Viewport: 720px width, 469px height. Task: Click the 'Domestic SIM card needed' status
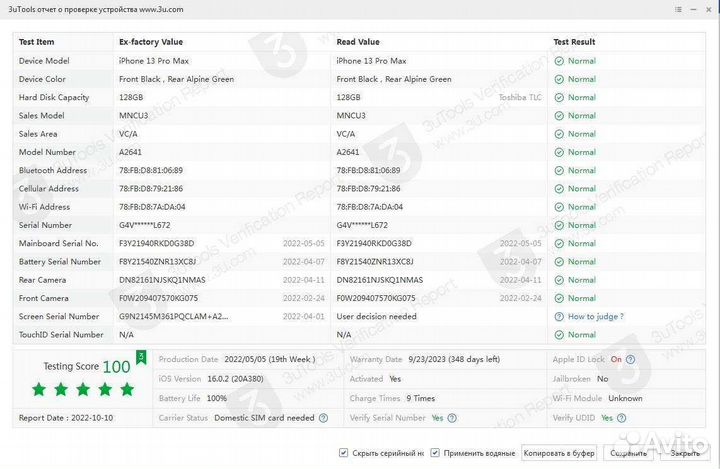[x=264, y=418]
